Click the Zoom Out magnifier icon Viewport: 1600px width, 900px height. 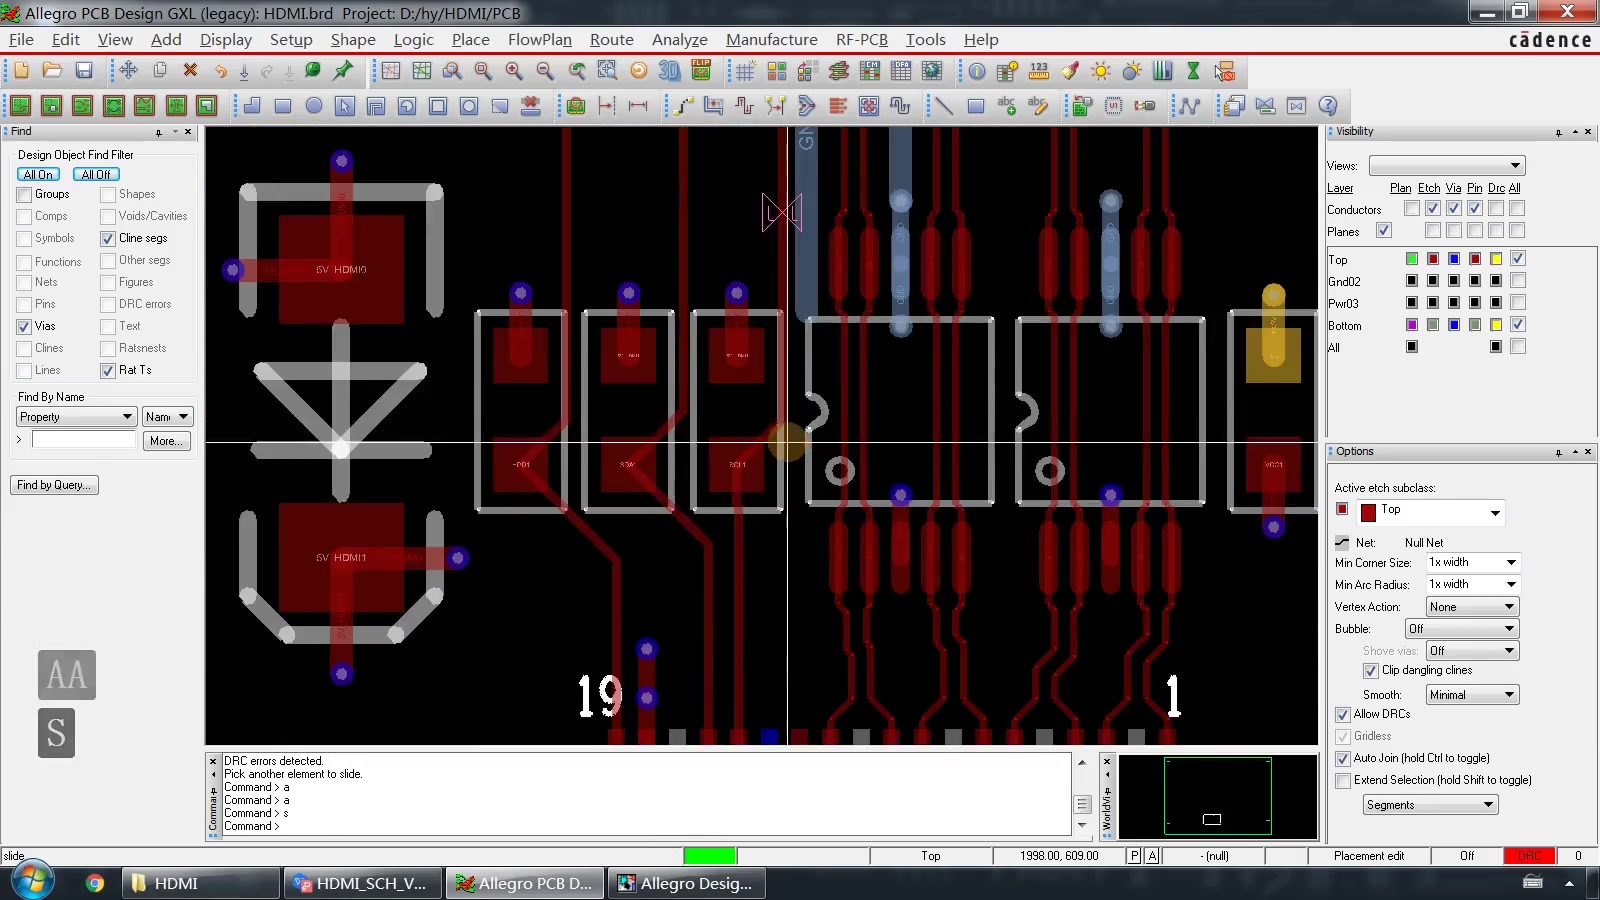click(x=545, y=71)
